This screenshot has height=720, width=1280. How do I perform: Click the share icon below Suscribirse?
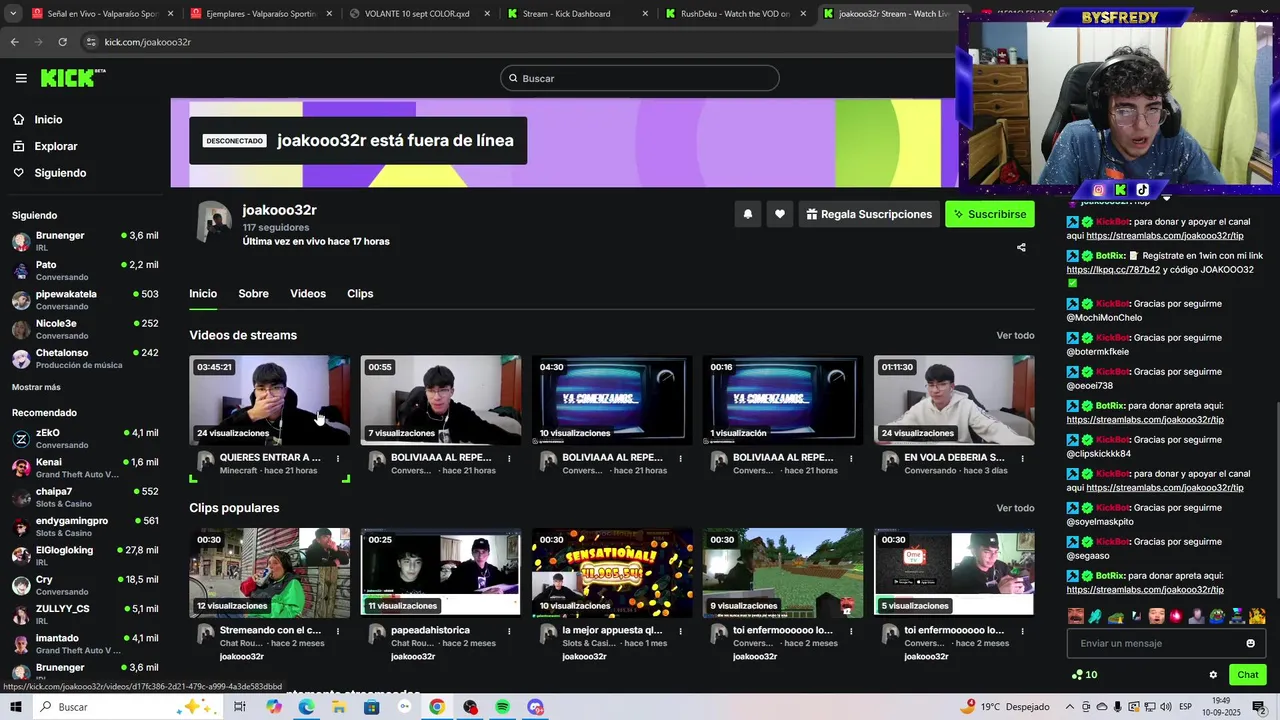click(1021, 247)
